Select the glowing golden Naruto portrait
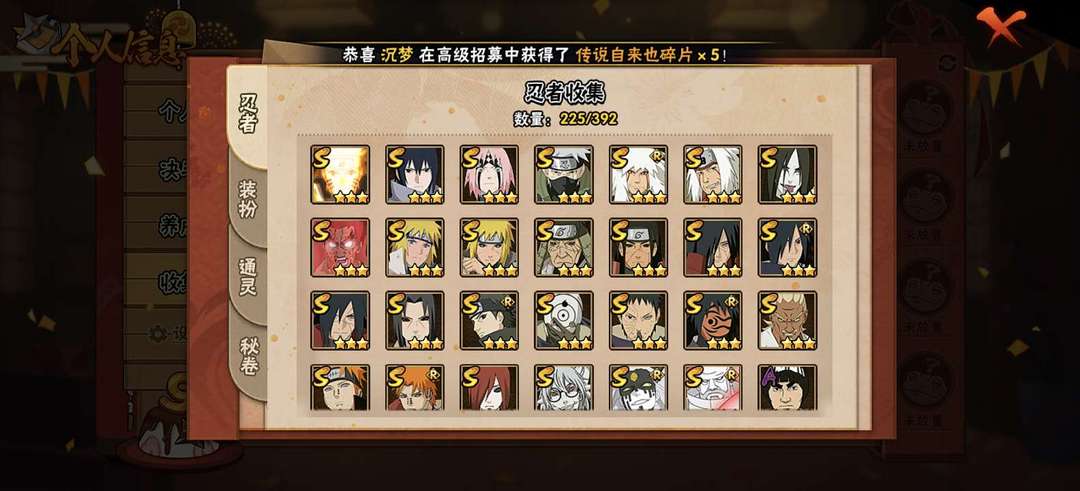This screenshot has width=1080, height=491. [340, 174]
